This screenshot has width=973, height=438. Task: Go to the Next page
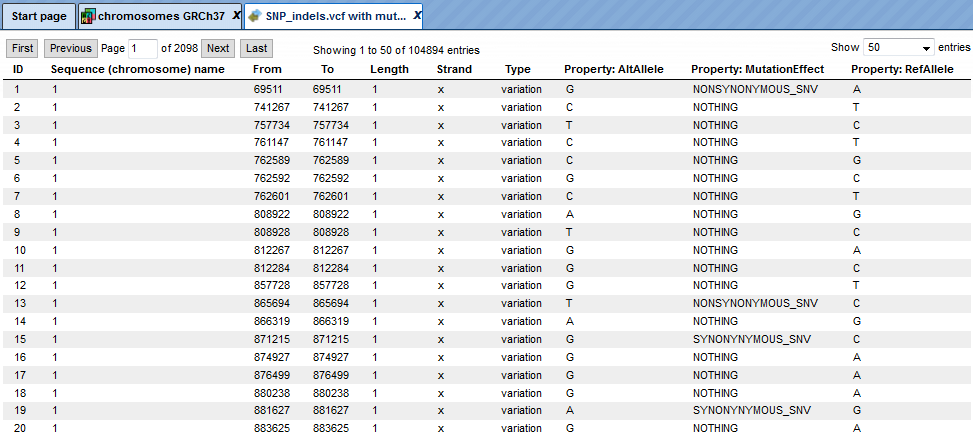pos(218,48)
